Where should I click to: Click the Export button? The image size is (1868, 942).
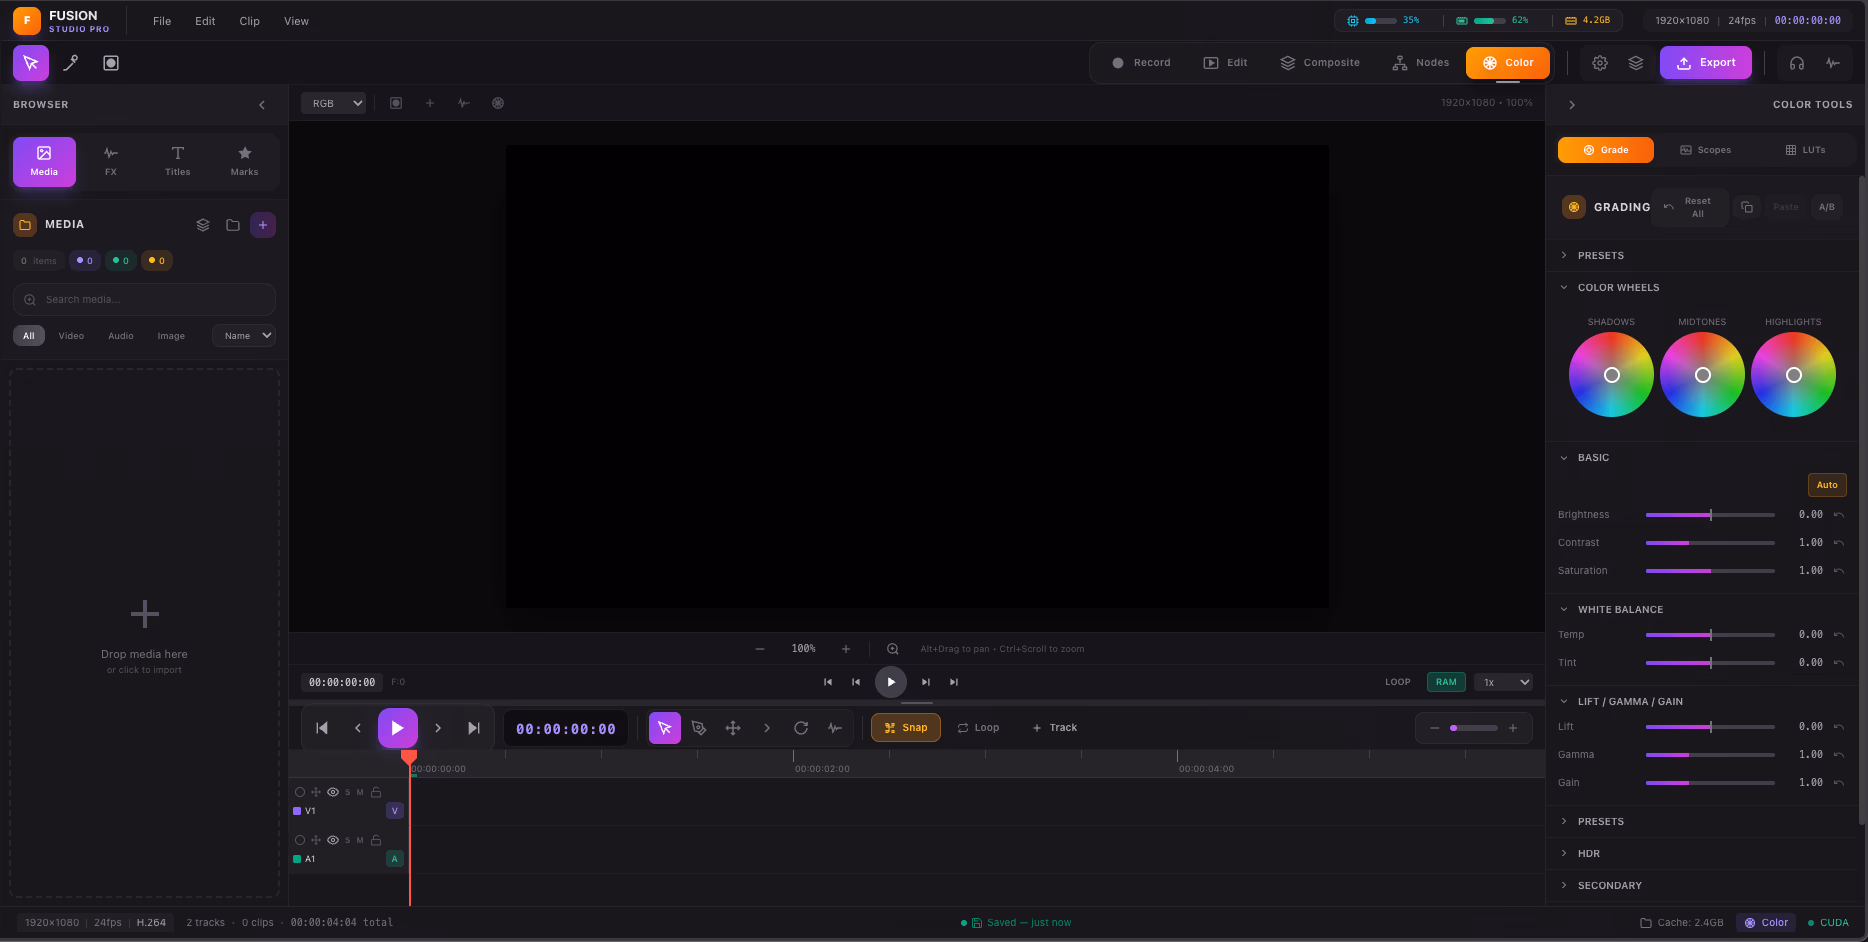(x=1706, y=63)
